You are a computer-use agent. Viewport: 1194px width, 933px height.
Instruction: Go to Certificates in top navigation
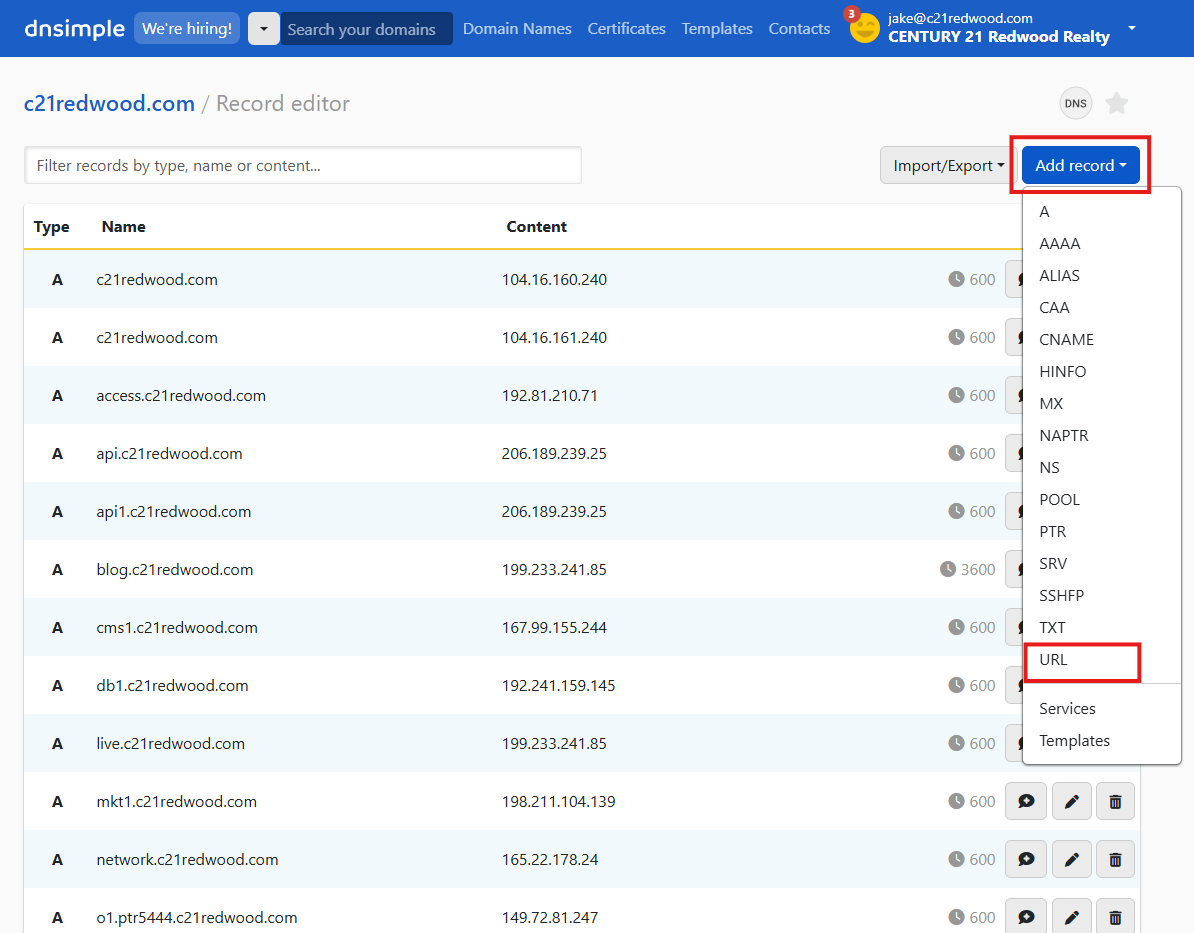[626, 29]
